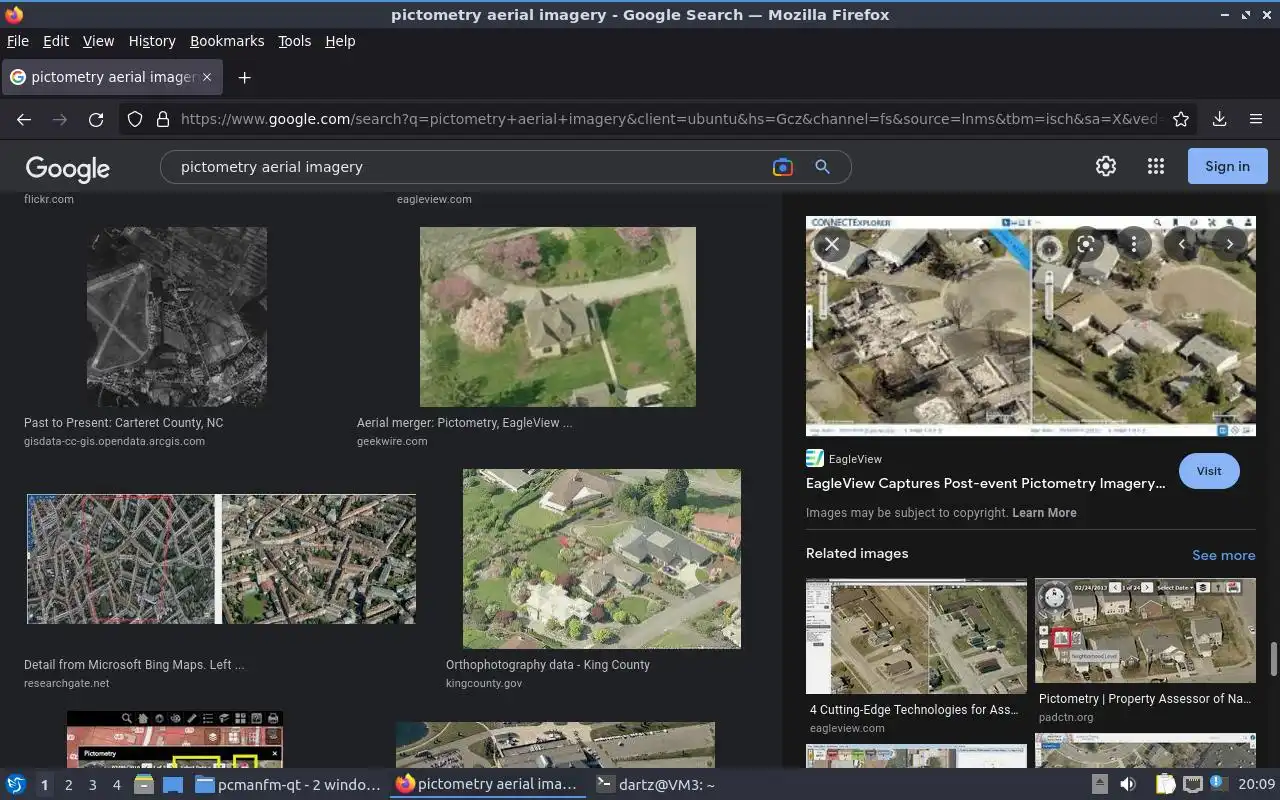Select the pictometry aerial imagery browser tab
This screenshot has height=800, width=1280.
[x=112, y=77]
